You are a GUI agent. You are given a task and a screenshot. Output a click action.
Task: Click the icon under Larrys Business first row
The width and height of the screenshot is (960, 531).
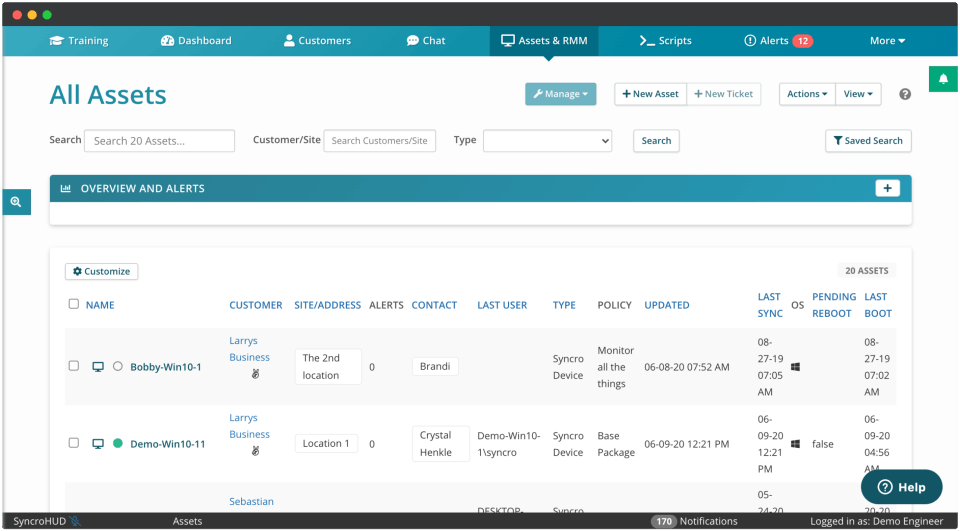256,374
